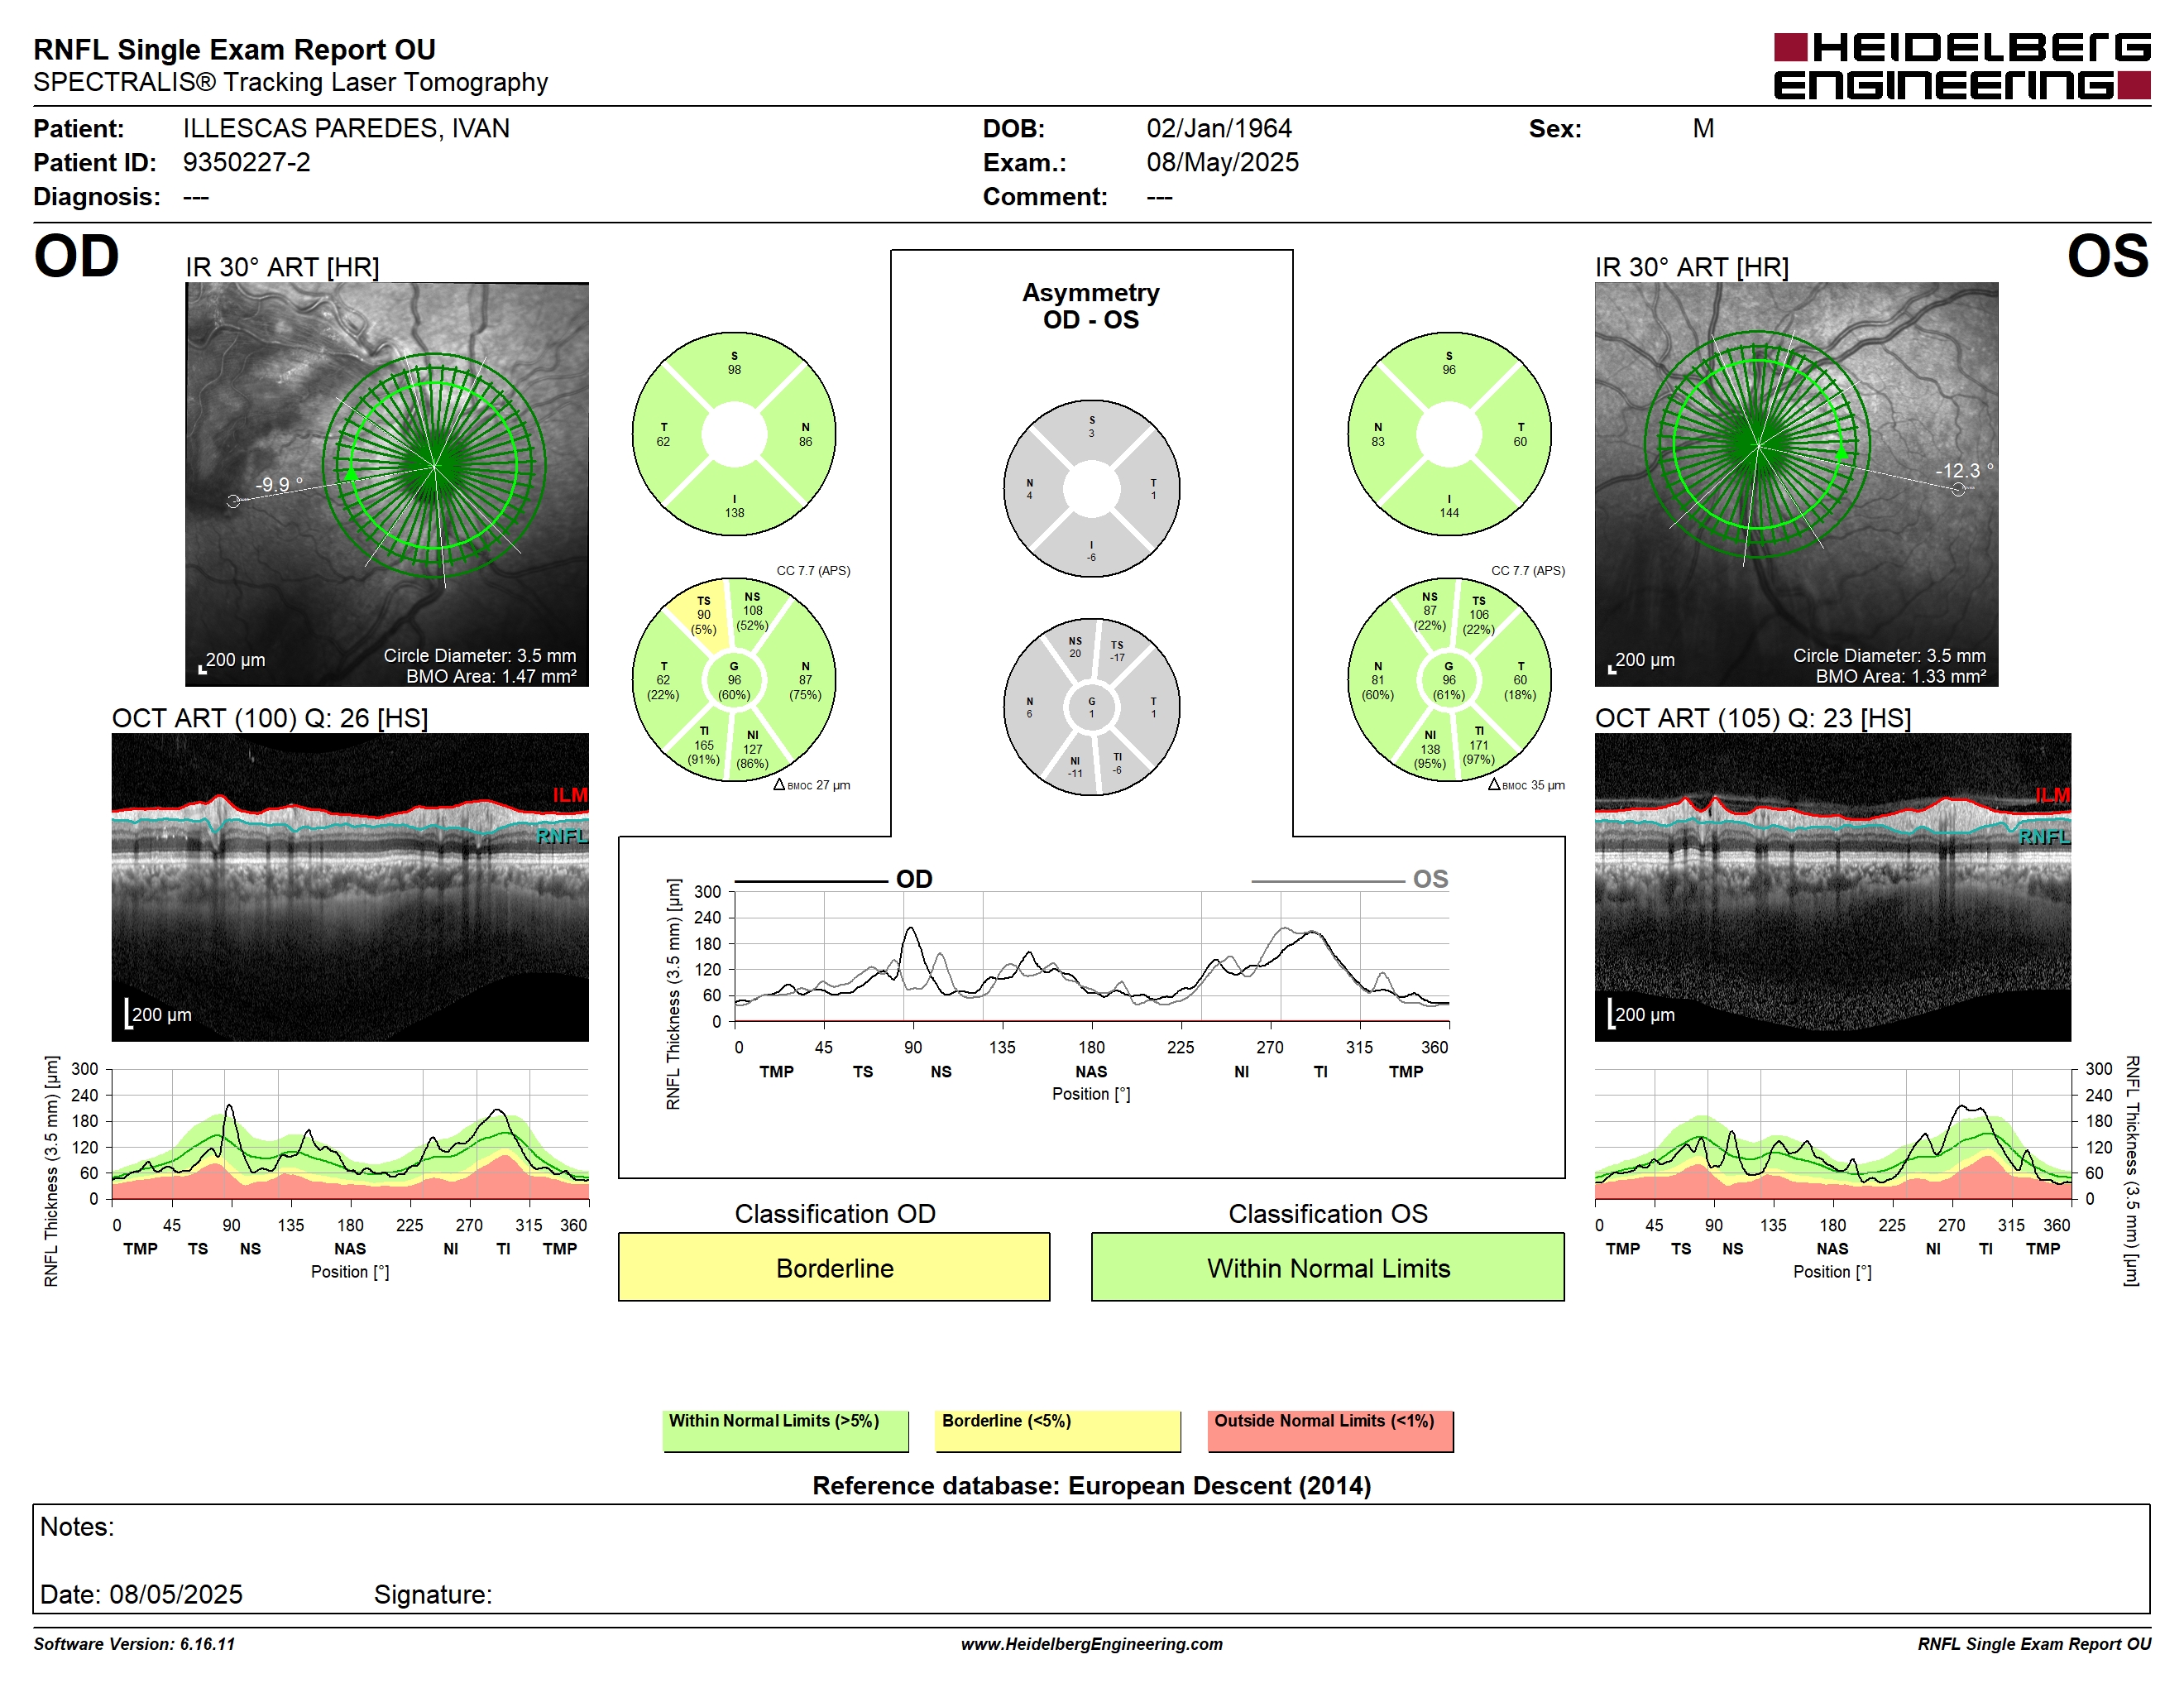Click the OD six-sector Garway-Heath pie chart
Viewport: 2184px width, 1688px height.
tap(734, 680)
